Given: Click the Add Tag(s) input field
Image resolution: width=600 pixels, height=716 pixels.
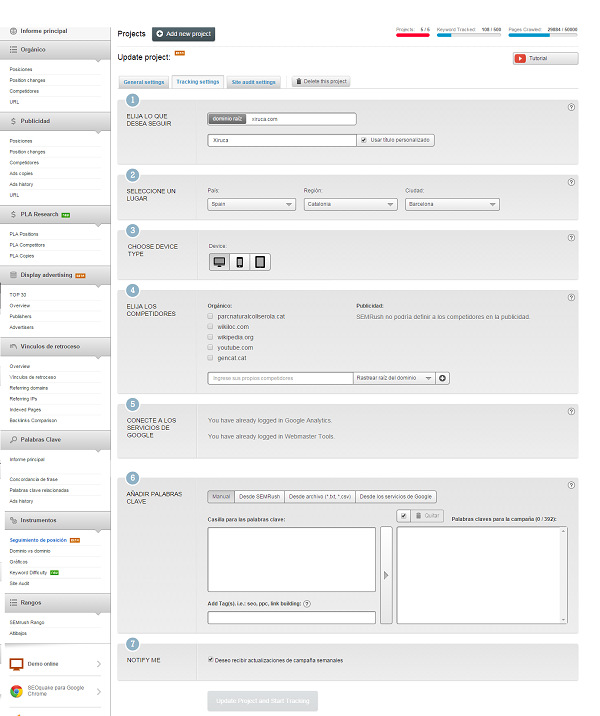Looking at the screenshot, I should point(292,617).
